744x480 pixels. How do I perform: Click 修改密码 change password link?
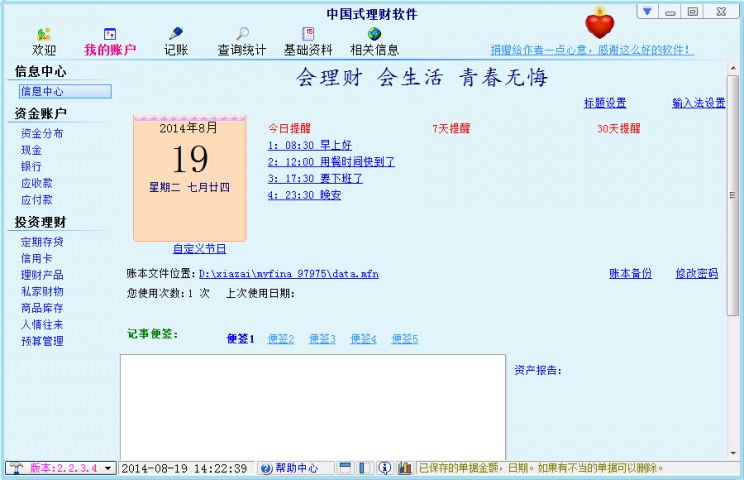pyautogui.click(x=696, y=273)
